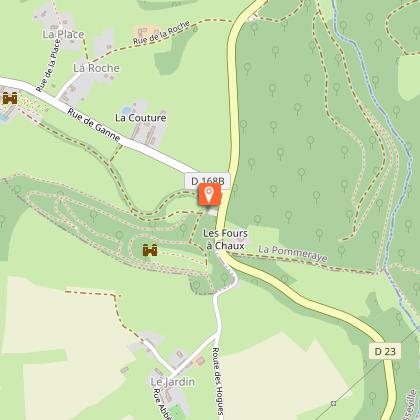Click the Rue de Ganne street label

pyautogui.click(x=94, y=125)
